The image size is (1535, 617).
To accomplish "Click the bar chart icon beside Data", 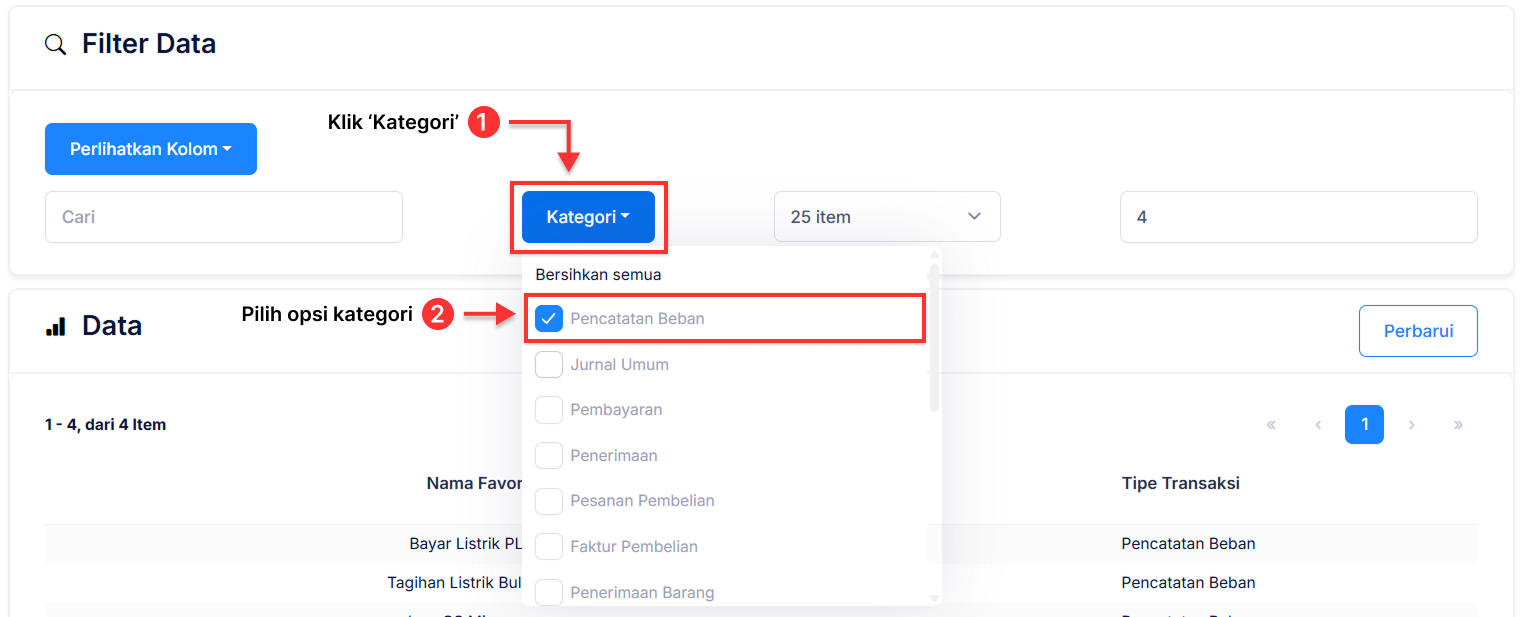I will coord(56,327).
